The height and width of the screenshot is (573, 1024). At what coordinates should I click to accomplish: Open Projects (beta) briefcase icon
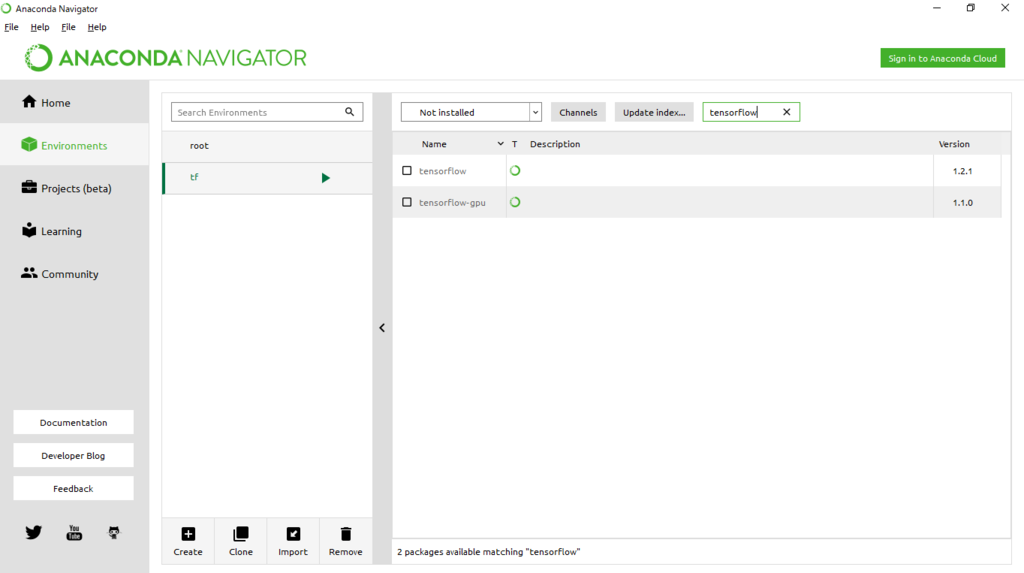29,188
